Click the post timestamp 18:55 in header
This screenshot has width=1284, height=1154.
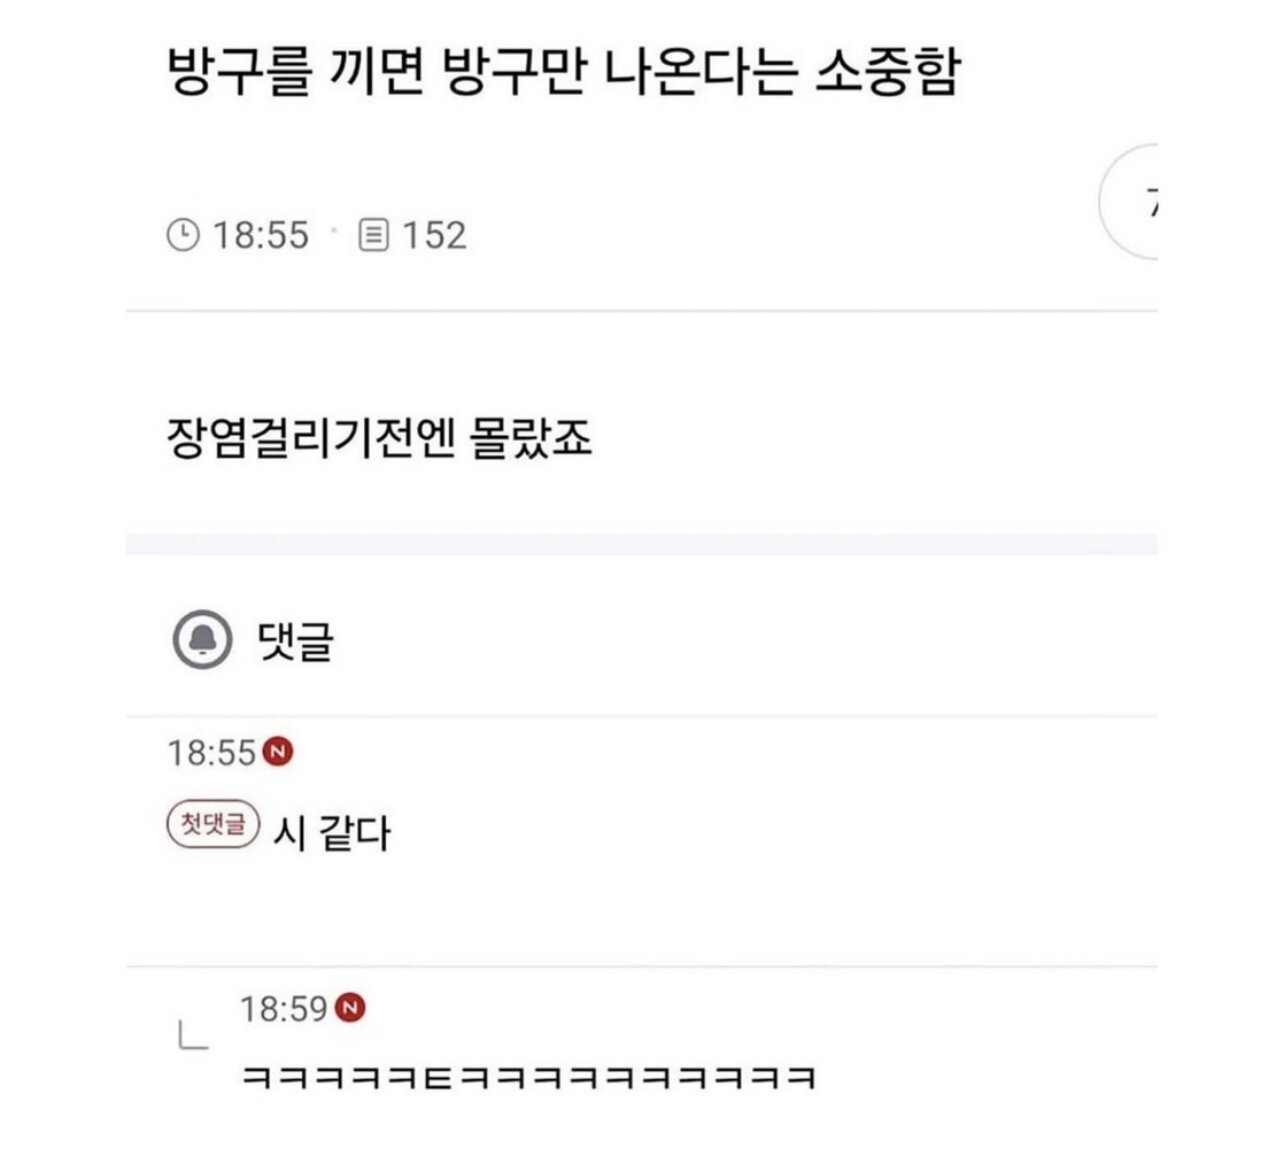click(260, 236)
